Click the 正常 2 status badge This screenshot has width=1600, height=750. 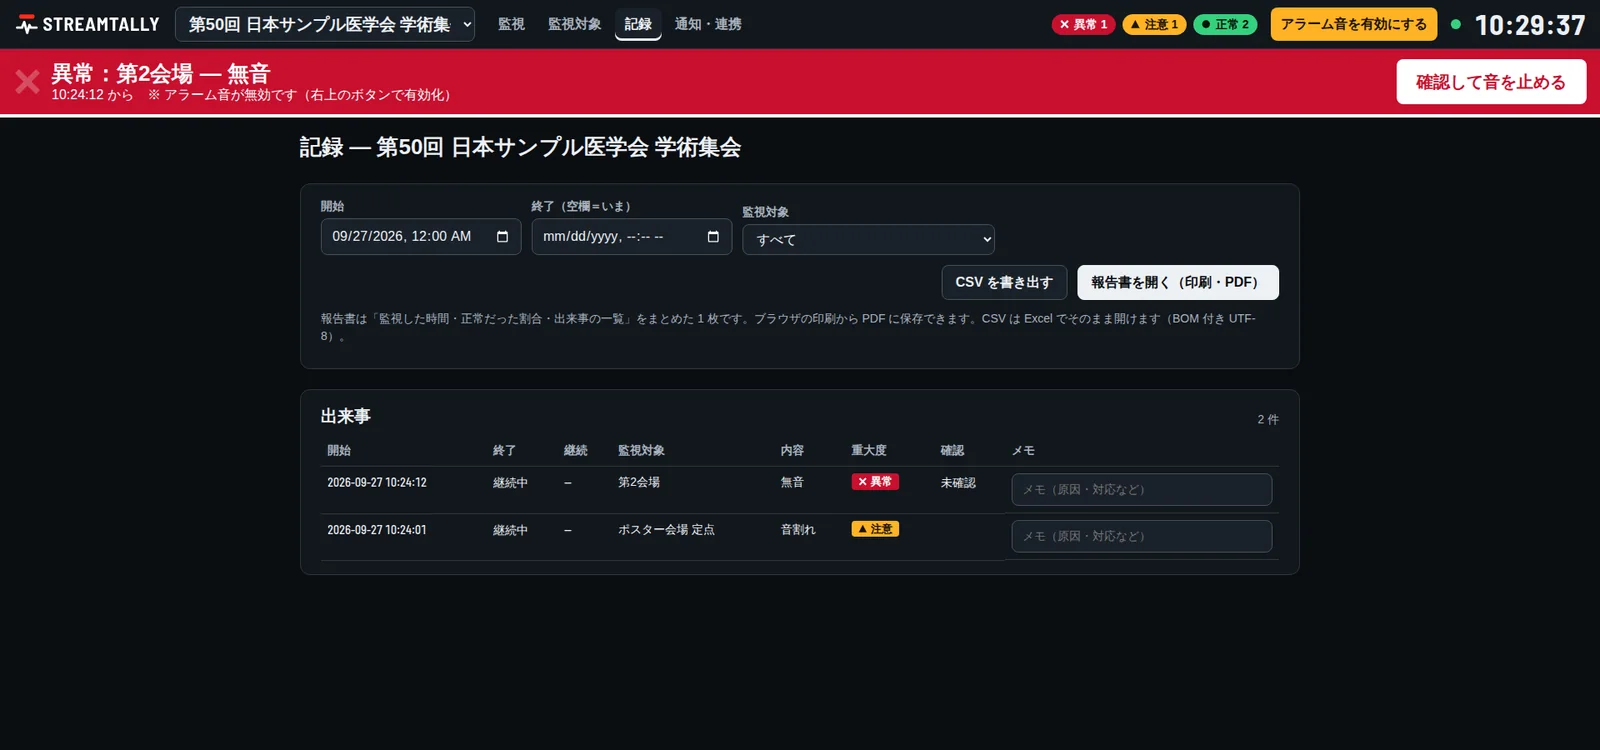pyautogui.click(x=1225, y=24)
